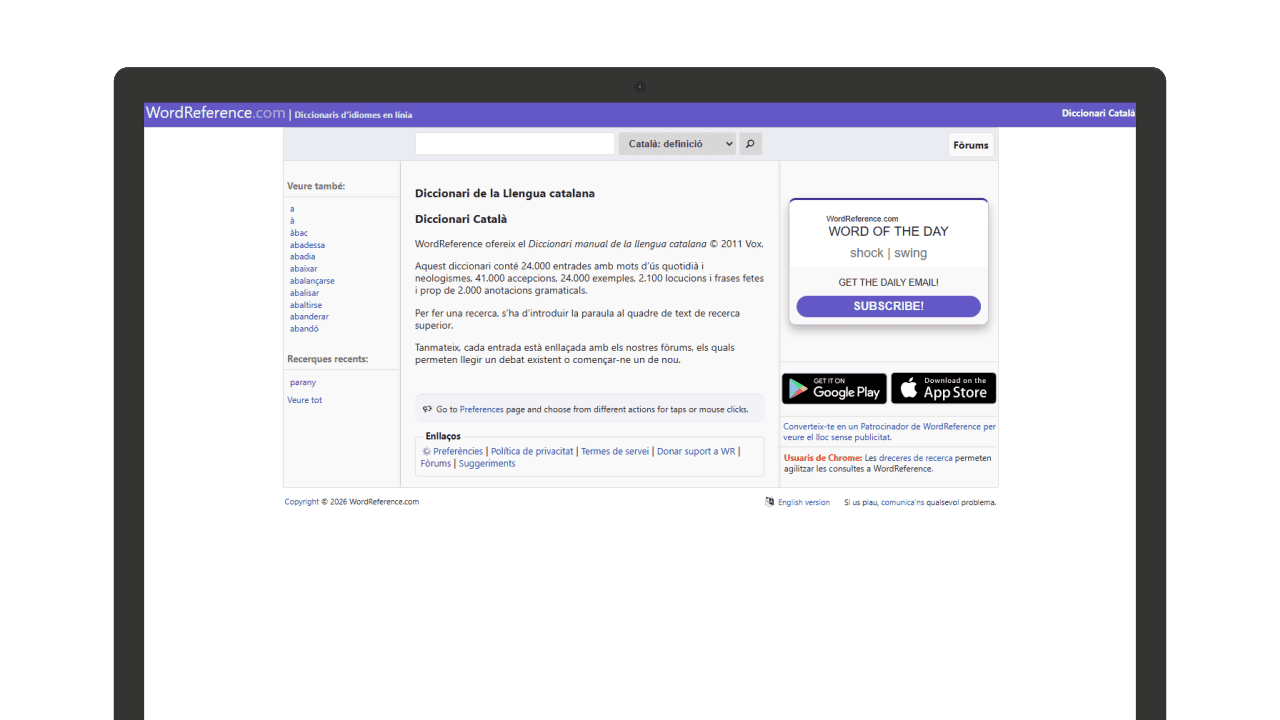This screenshot has width=1280, height=720.
Task: Click the WordReference.com logo
Action: click(215, 113)
